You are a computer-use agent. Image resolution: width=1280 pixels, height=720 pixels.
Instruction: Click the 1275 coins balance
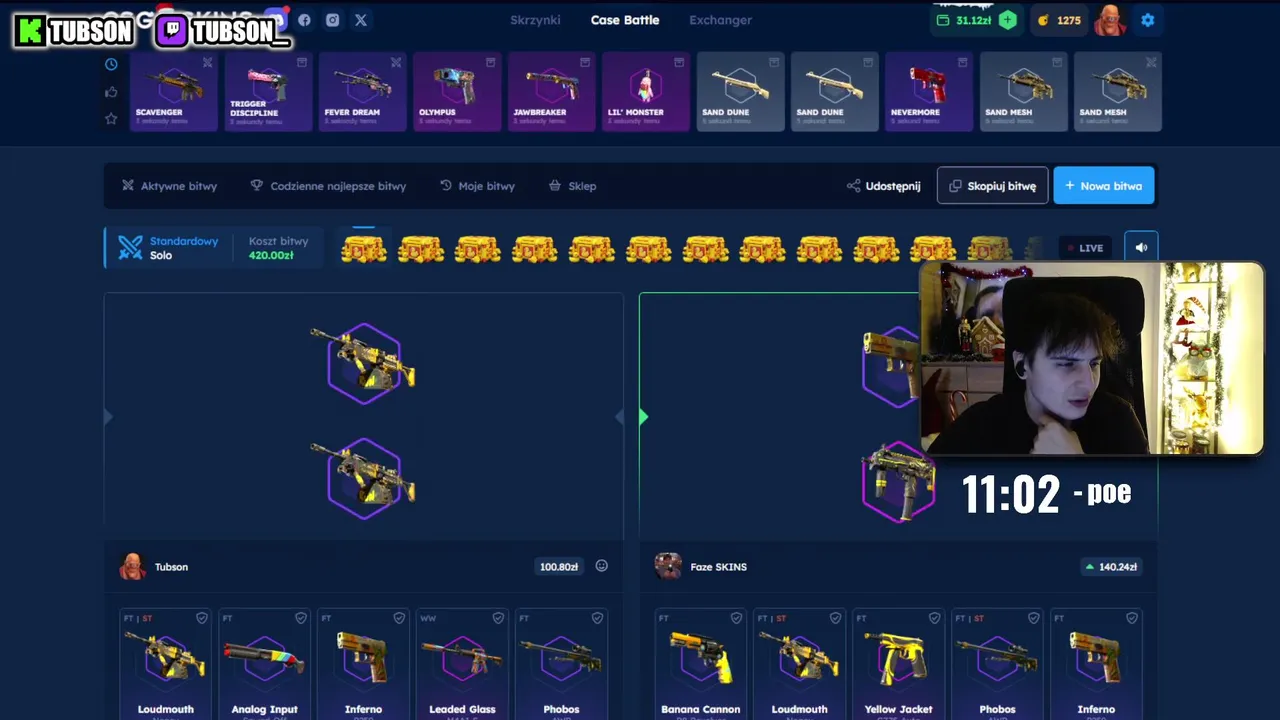tap(1060, 20)
